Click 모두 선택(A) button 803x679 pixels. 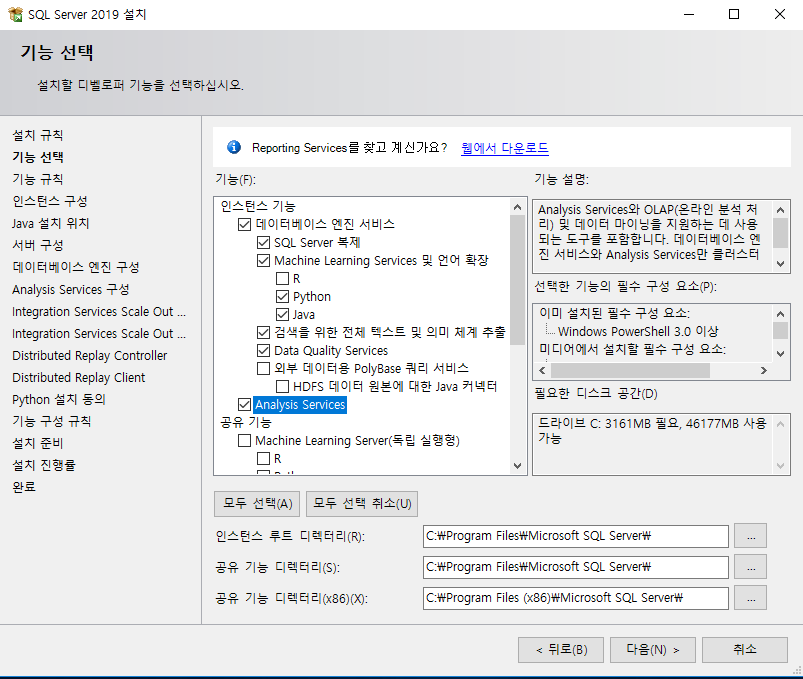[257, 504]
